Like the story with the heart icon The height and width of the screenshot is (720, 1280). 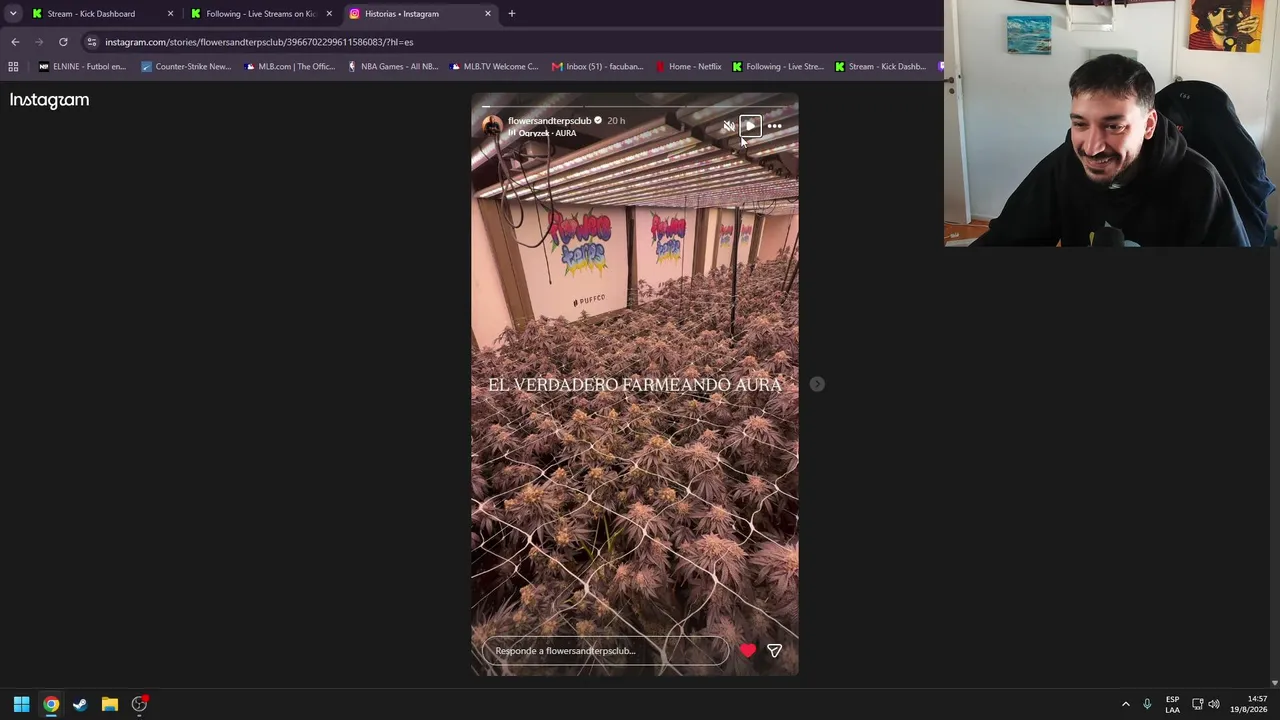[x=748, y=651]
